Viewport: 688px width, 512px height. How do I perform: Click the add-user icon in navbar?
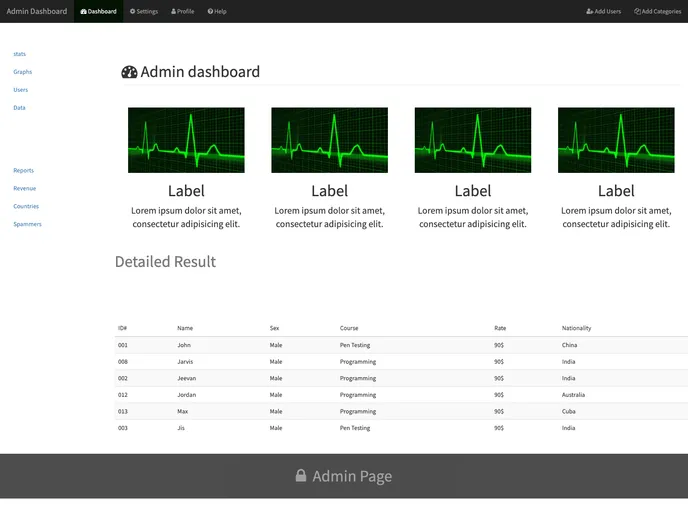pos(590,11)
